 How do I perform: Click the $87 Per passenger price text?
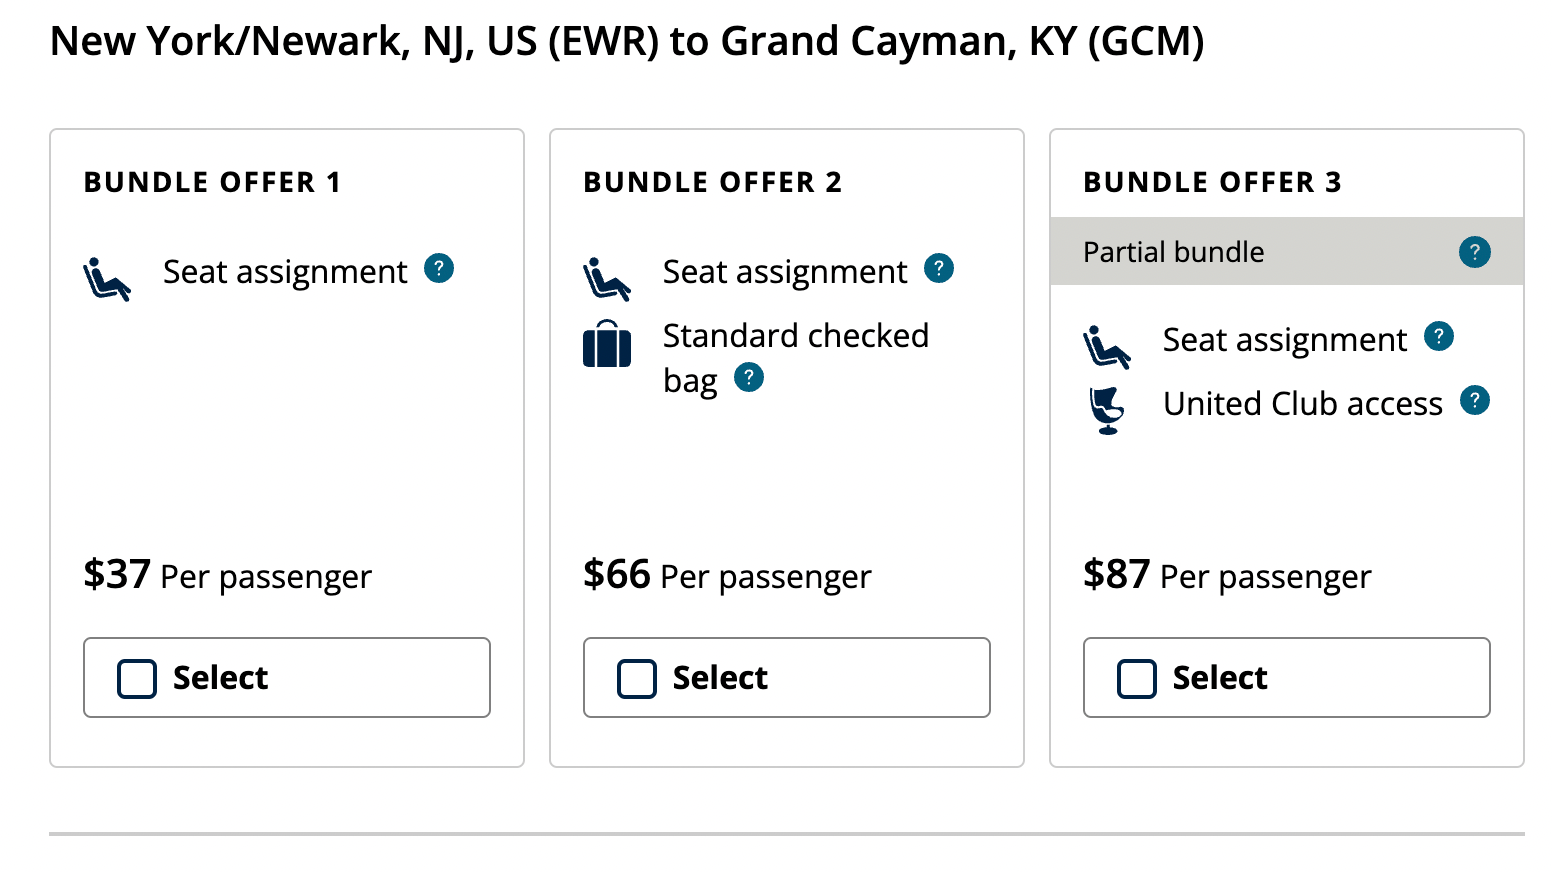(x=1227, y=576)
